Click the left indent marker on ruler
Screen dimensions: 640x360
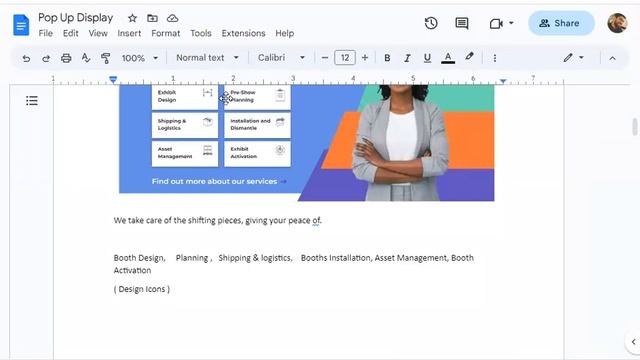[x=113, y=80]
